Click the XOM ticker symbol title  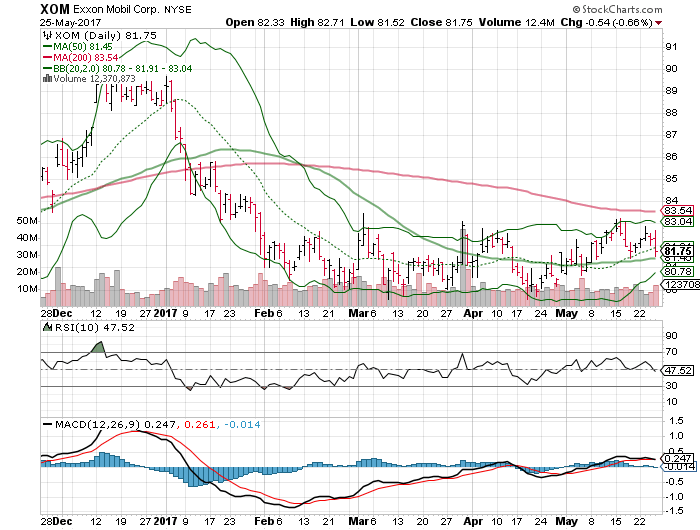click(55, 9)
